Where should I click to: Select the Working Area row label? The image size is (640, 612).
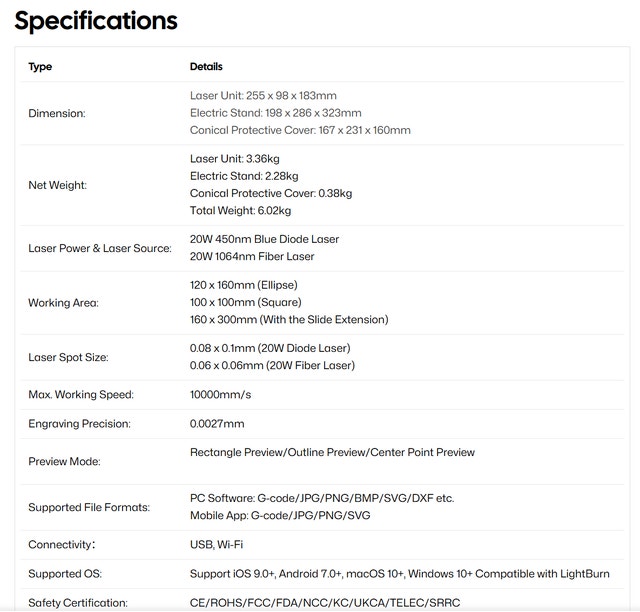click(63, 303)
